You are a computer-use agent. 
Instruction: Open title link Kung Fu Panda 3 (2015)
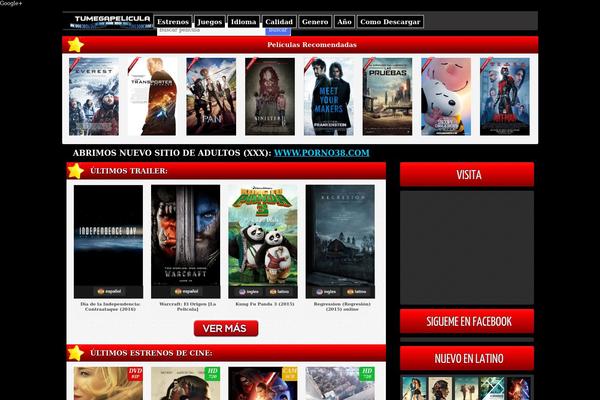[265, 304]
